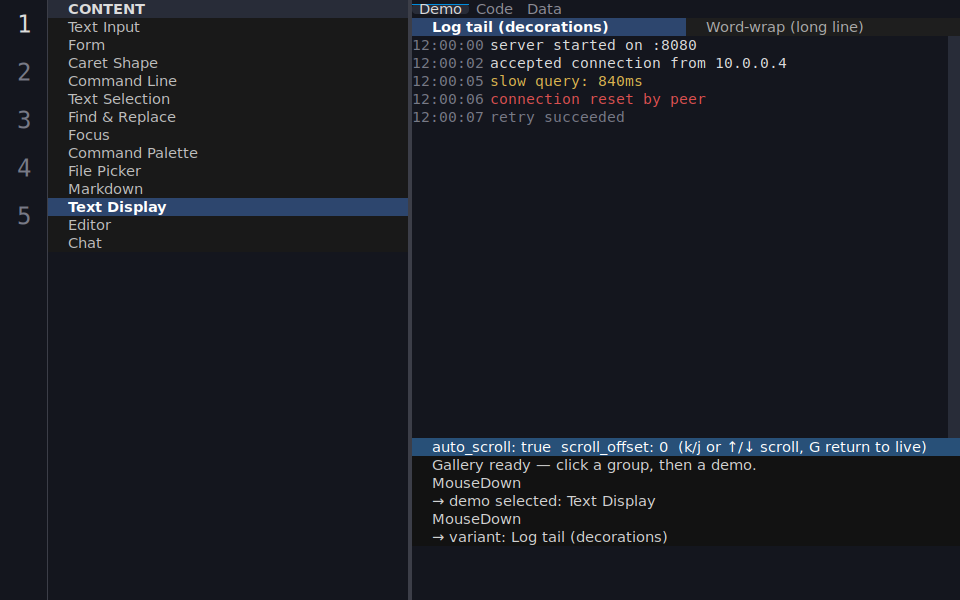The height and width of the screenshot is (600, 960).
Task: Click the auto_scroll status bar
Action: click(686, 447)
